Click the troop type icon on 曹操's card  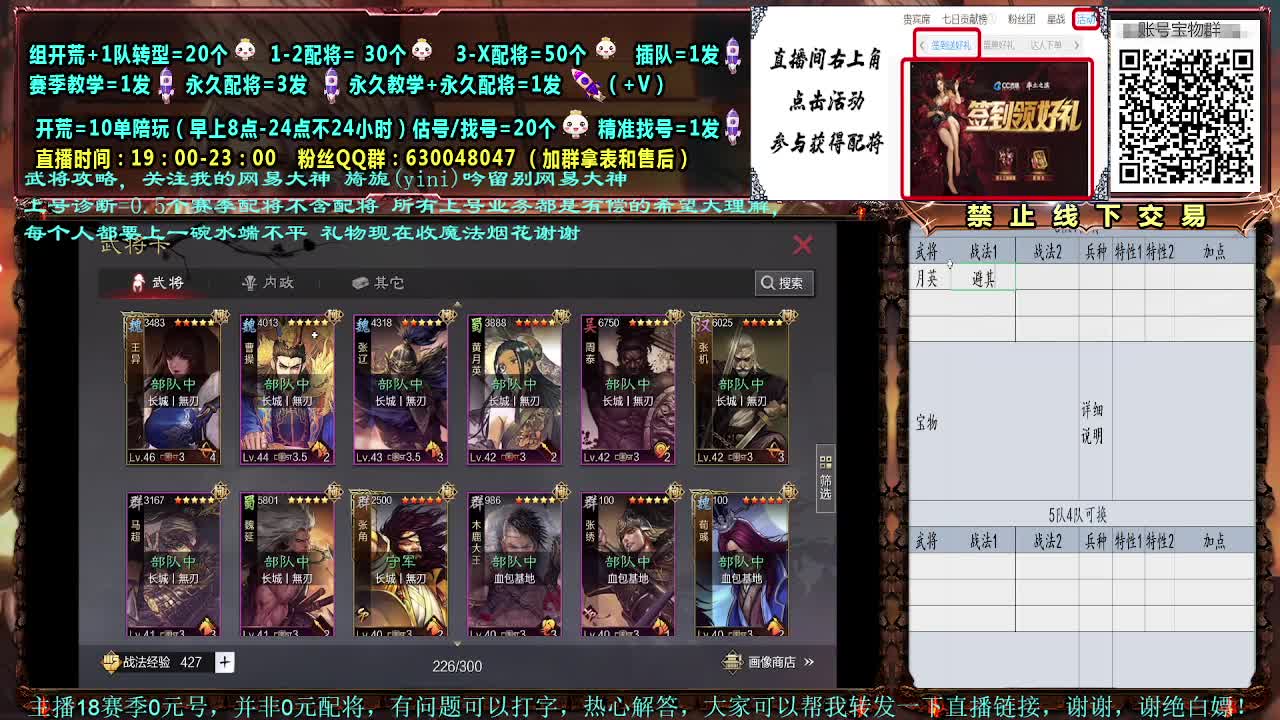(x=319, y=451)
